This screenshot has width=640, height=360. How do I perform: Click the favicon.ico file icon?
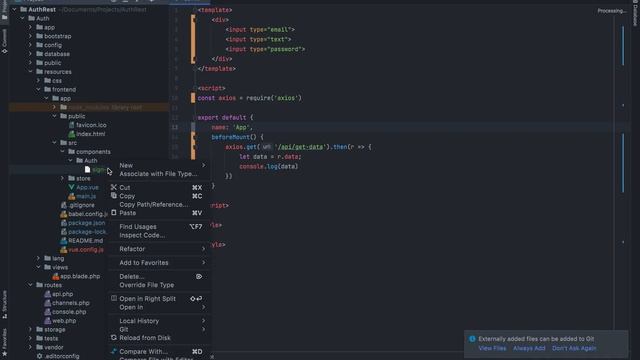point(71,125)
